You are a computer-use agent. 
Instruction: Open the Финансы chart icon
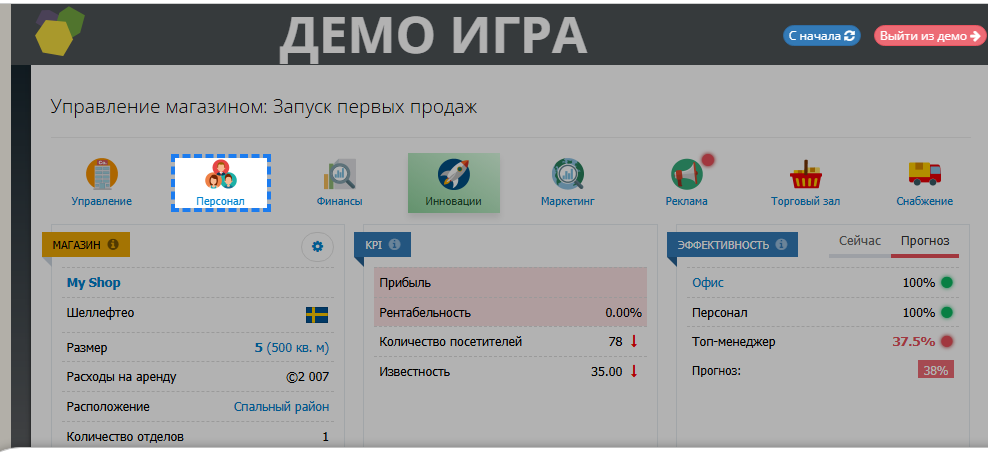[x=340, y=175]
